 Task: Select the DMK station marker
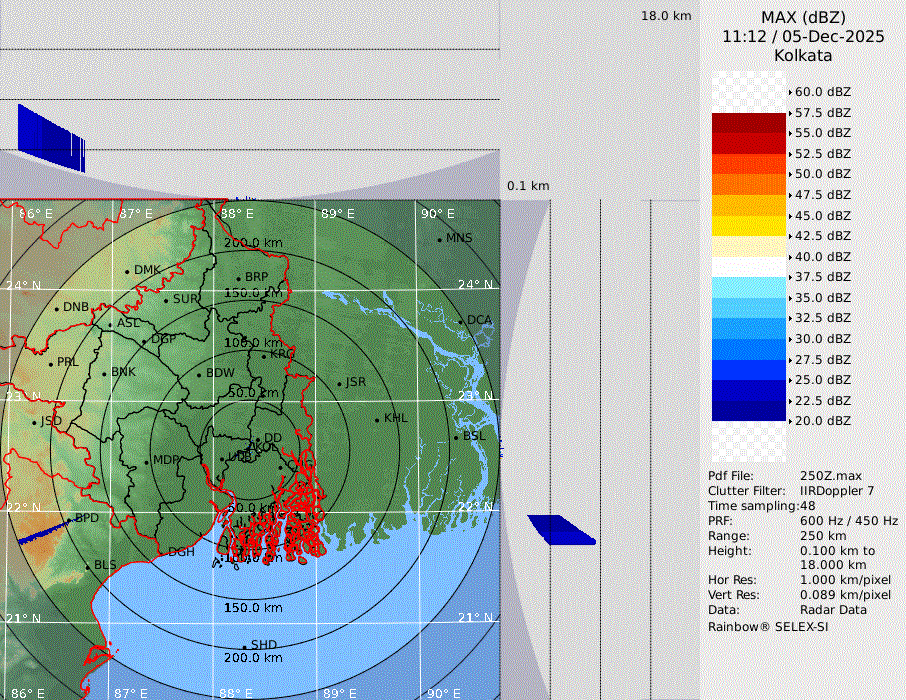pyautogui.click(x=127, y=271)
